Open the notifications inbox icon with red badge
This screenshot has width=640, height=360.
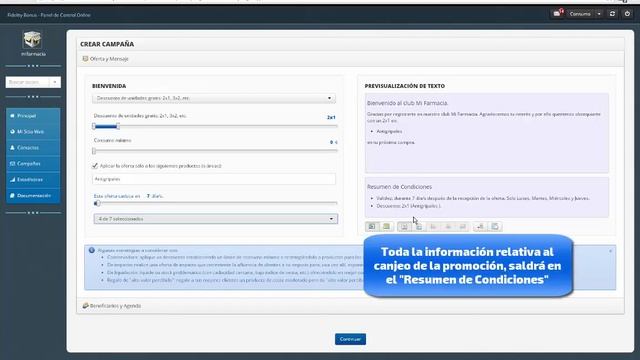tap(558, 13)
